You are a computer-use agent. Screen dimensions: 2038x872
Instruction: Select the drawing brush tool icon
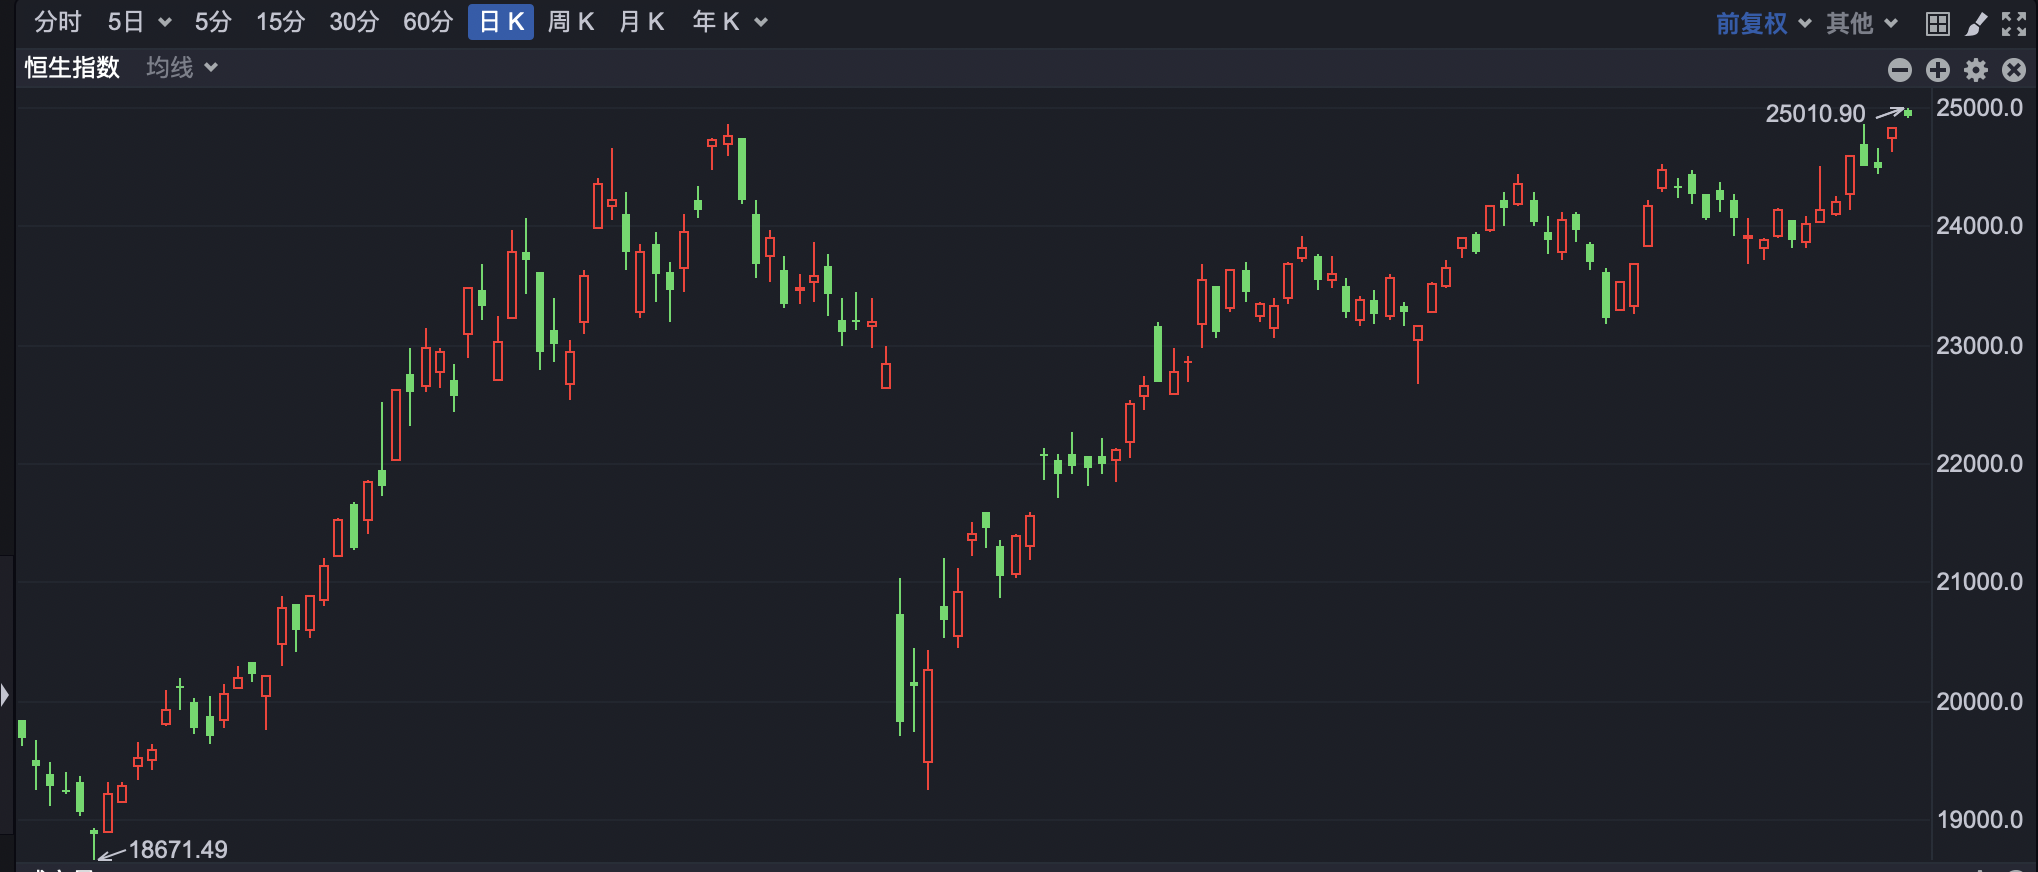pyautogui.click(x=1976, y=24)
